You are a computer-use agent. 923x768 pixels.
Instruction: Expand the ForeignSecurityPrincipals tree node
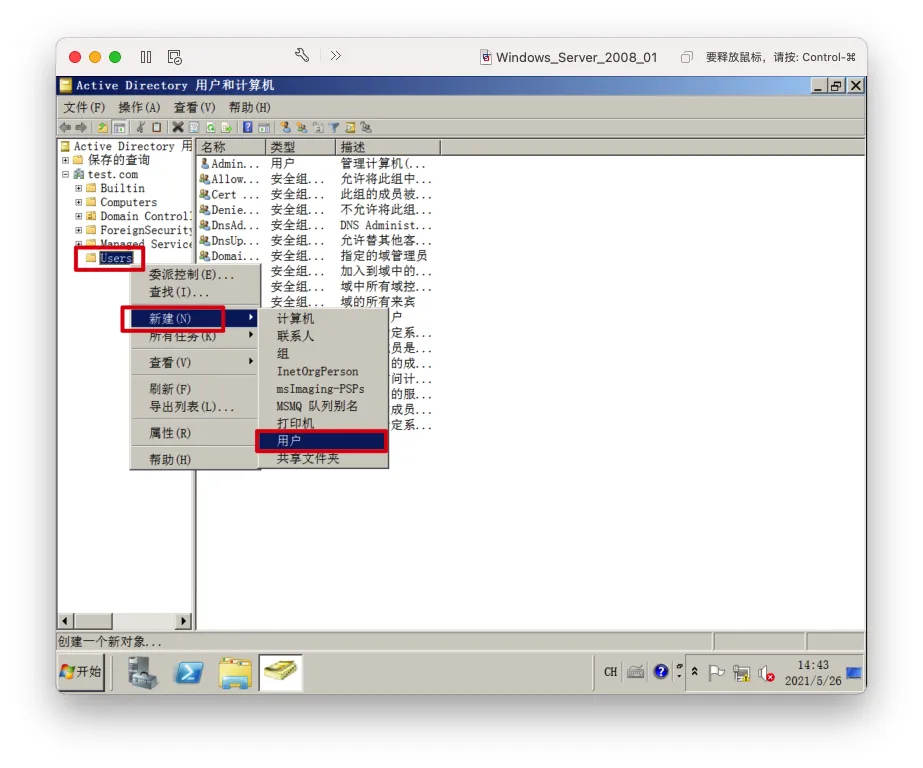click(x=78, y=230)
